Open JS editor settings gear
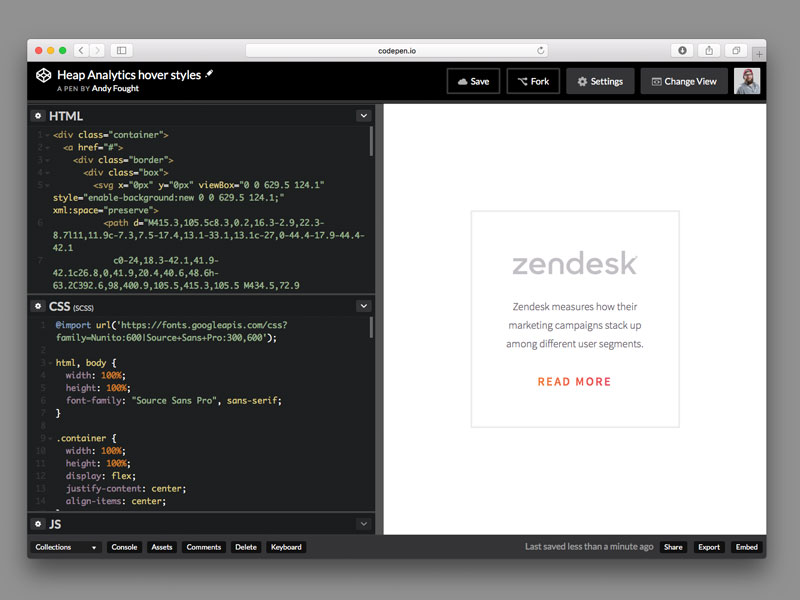 click(x=38, y=524)
